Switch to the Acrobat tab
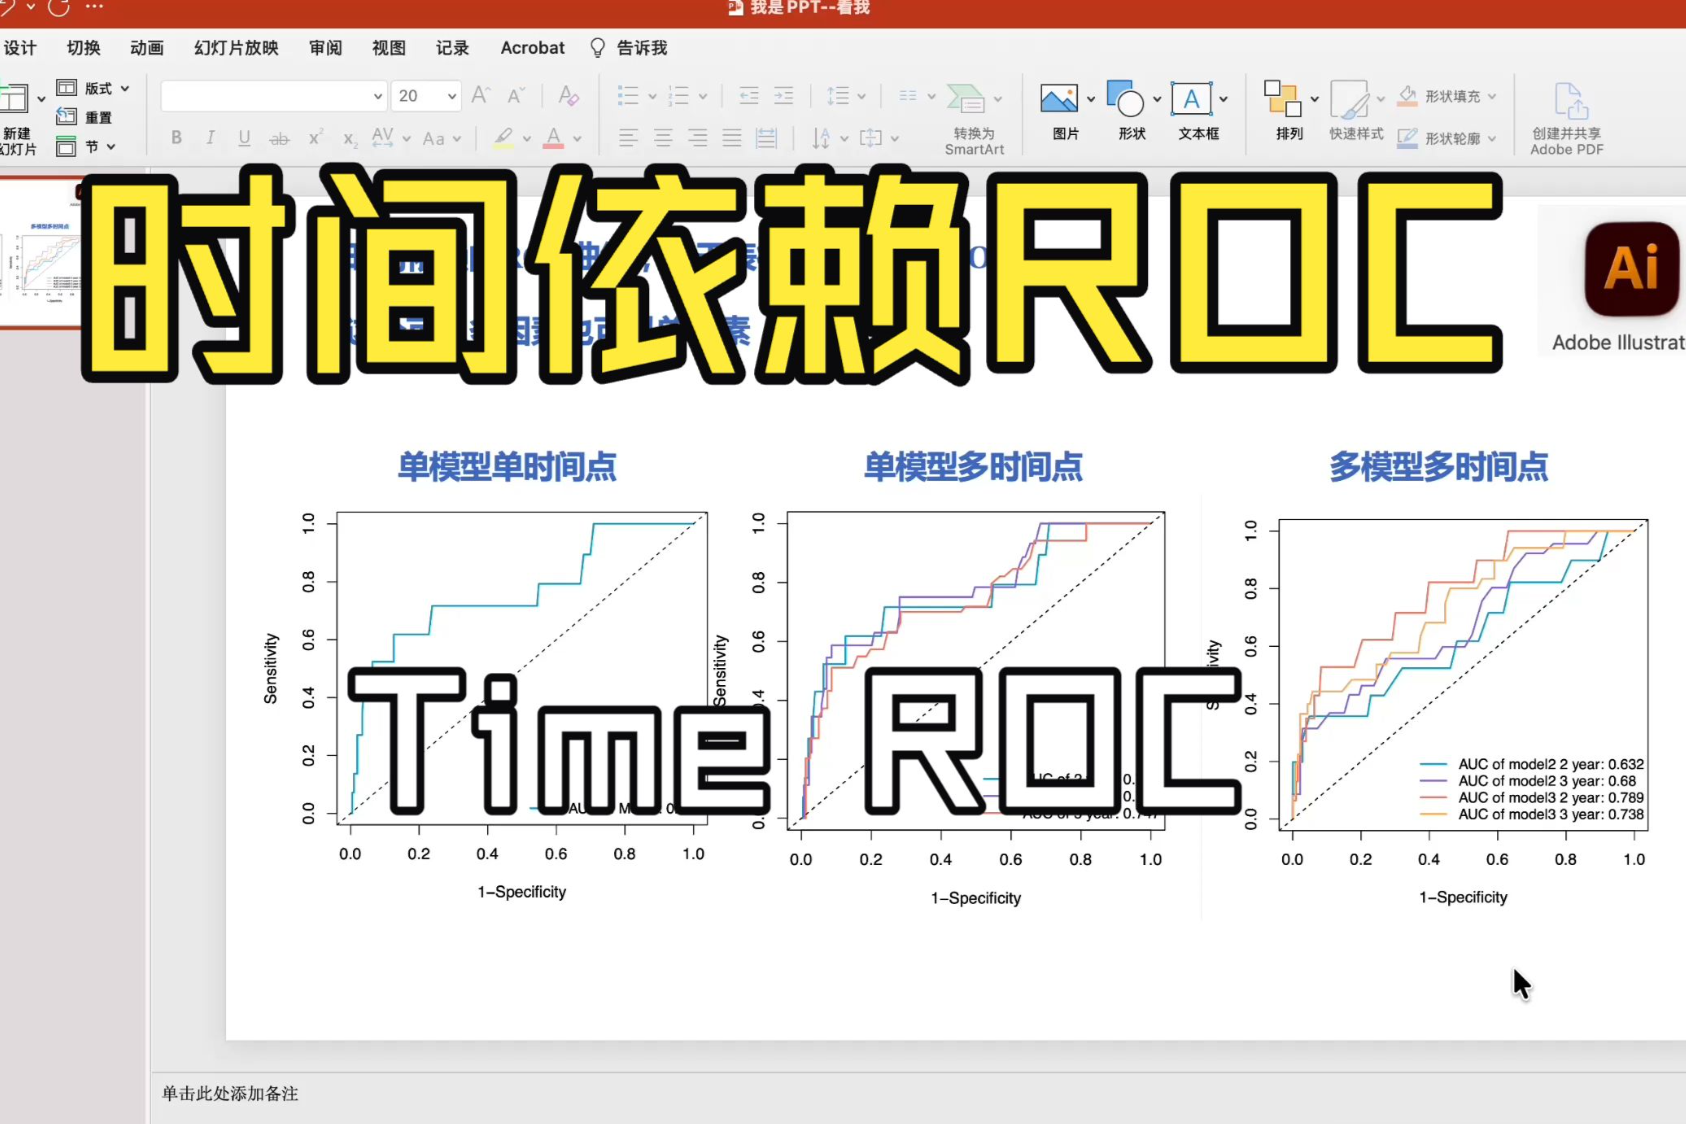The image size is (1686, 1124). tap(532, 48)
